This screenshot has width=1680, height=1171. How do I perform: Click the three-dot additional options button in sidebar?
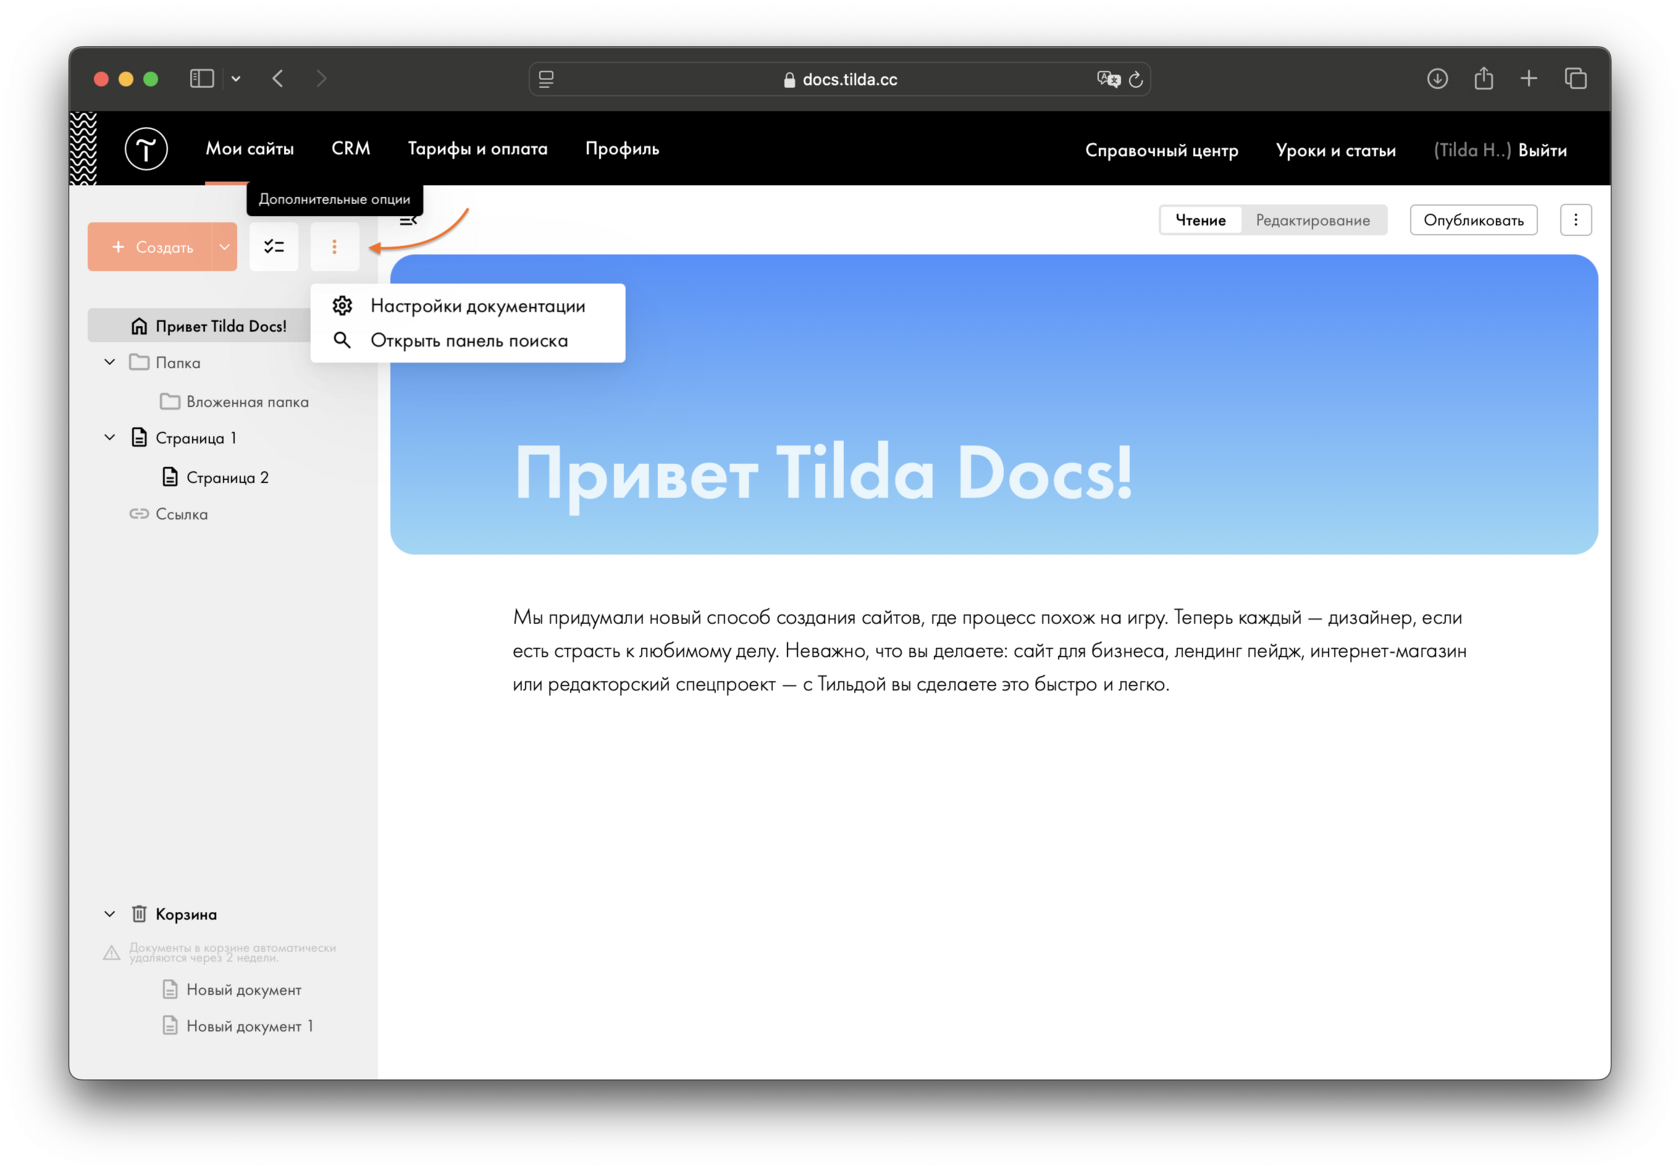pyautogui.click(x=334, y=246)
